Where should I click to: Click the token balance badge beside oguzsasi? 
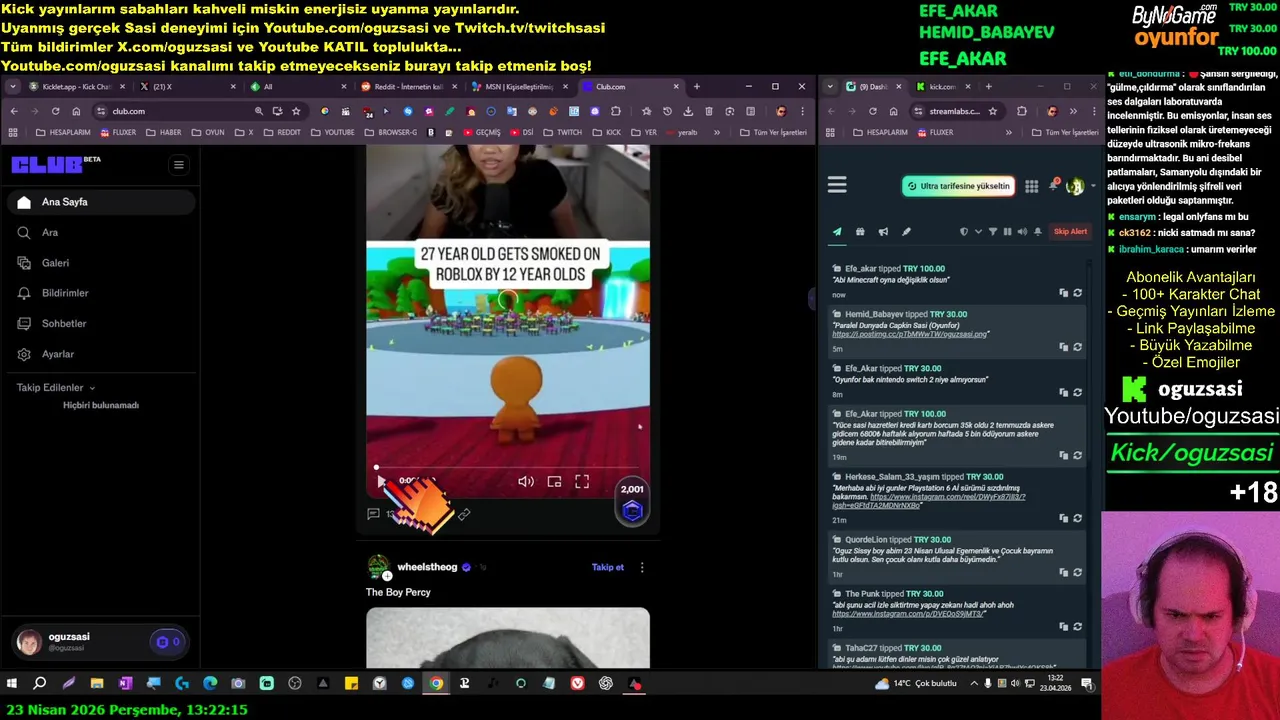(168, 642)
